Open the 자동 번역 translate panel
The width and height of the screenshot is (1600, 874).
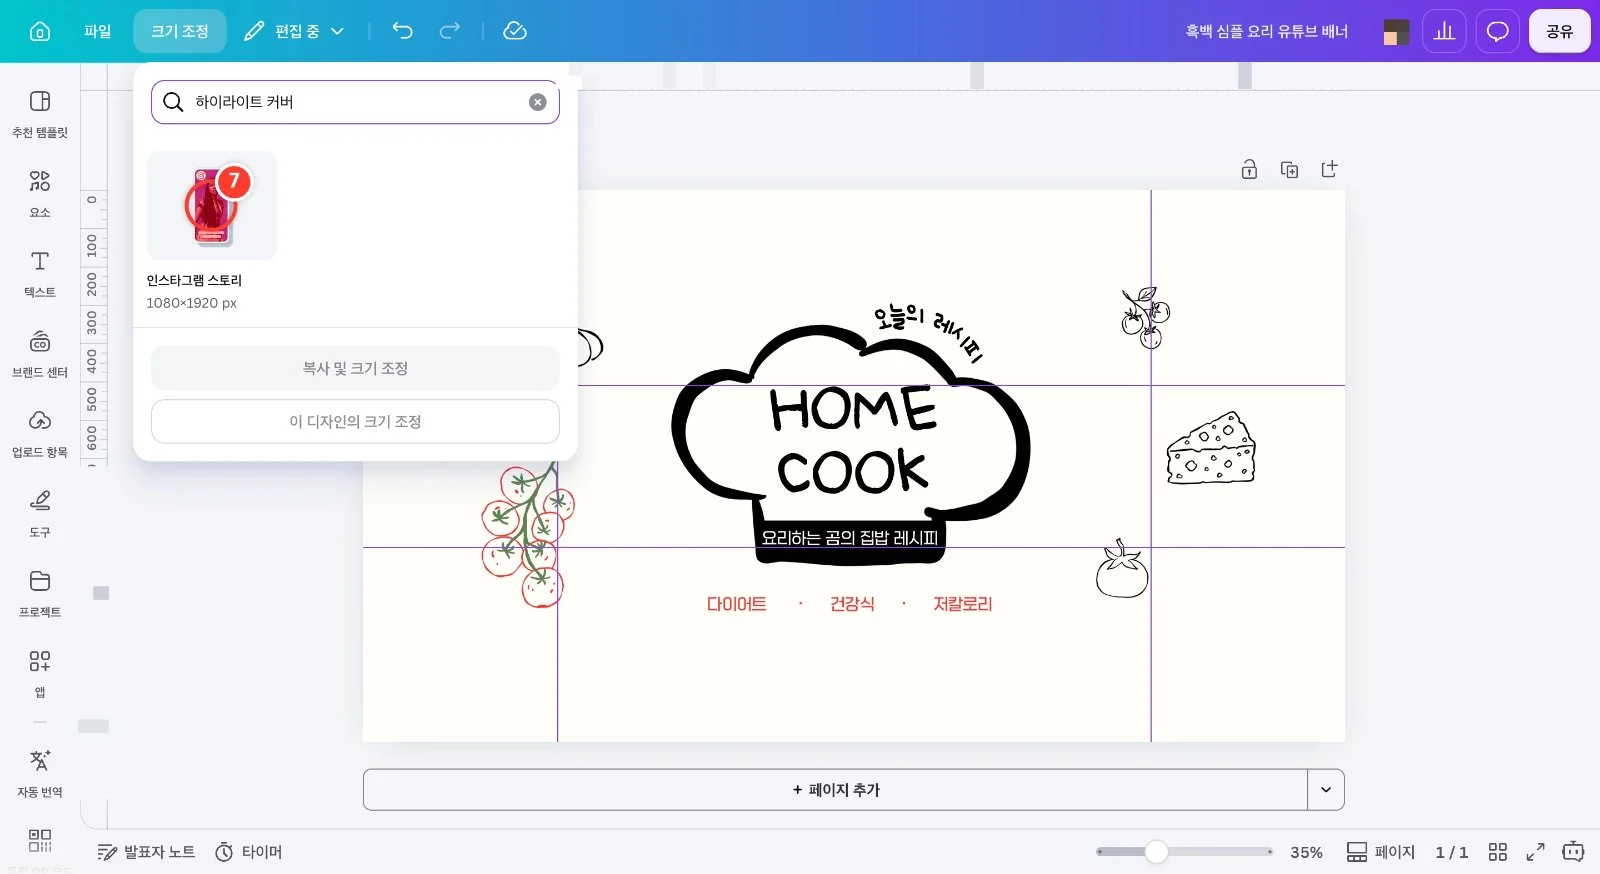(40, 774)
